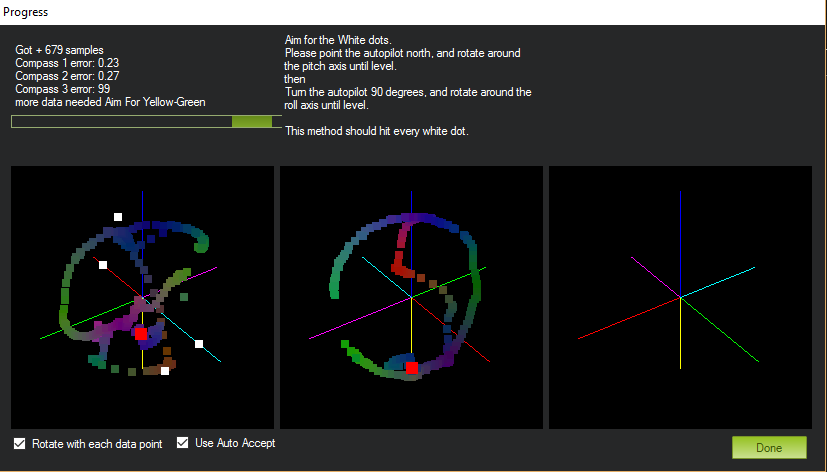Click the 'more data needed Aim For Yellow-Green' message
The image size is (827, 472).
click(110, 102)
